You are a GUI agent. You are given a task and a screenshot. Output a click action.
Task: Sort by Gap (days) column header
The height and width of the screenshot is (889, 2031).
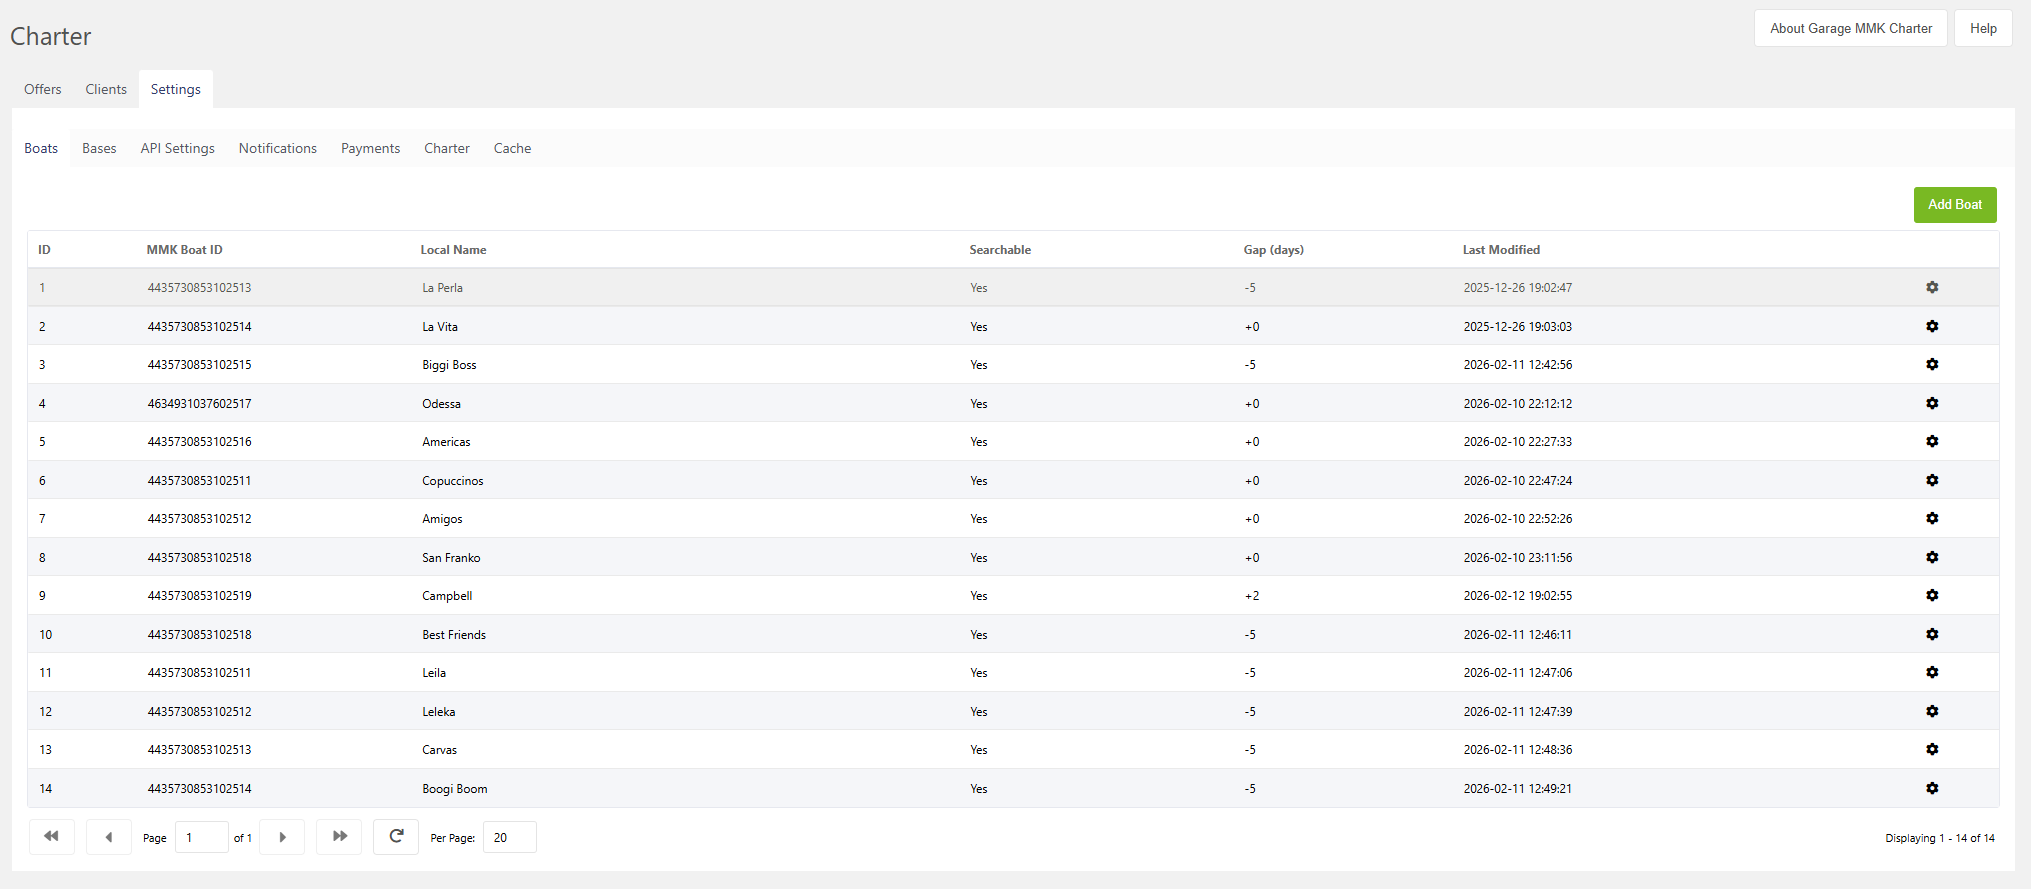click(x=1274, y=250)
